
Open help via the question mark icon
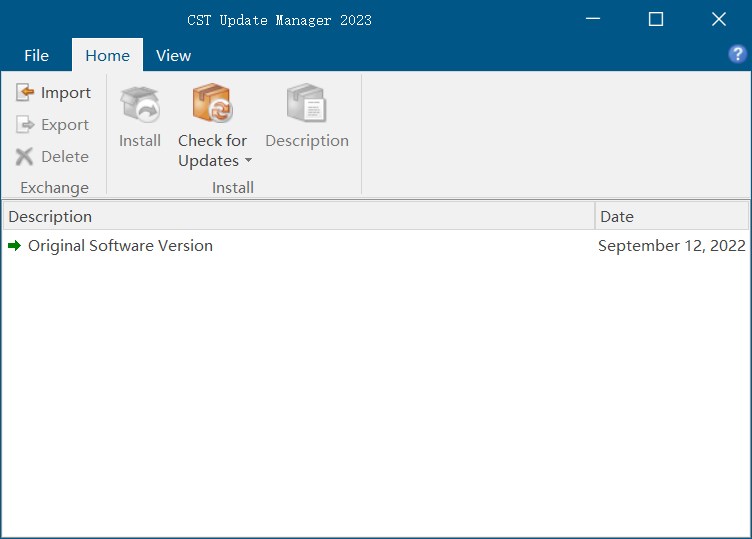(737, 54)
